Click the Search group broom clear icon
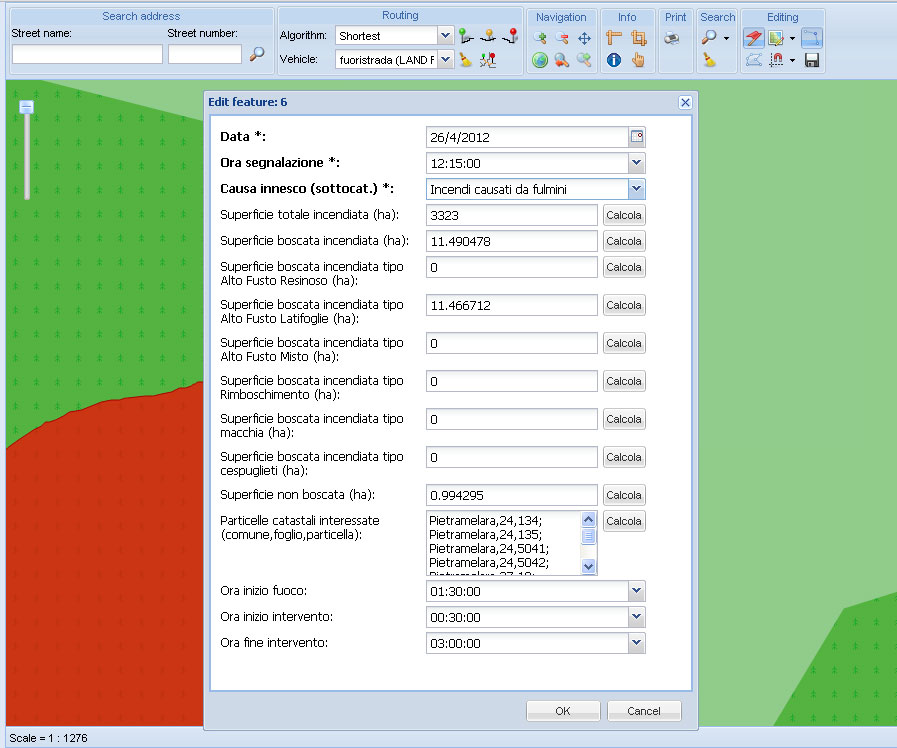Screen dimensions: 897x748 point(709,60)
